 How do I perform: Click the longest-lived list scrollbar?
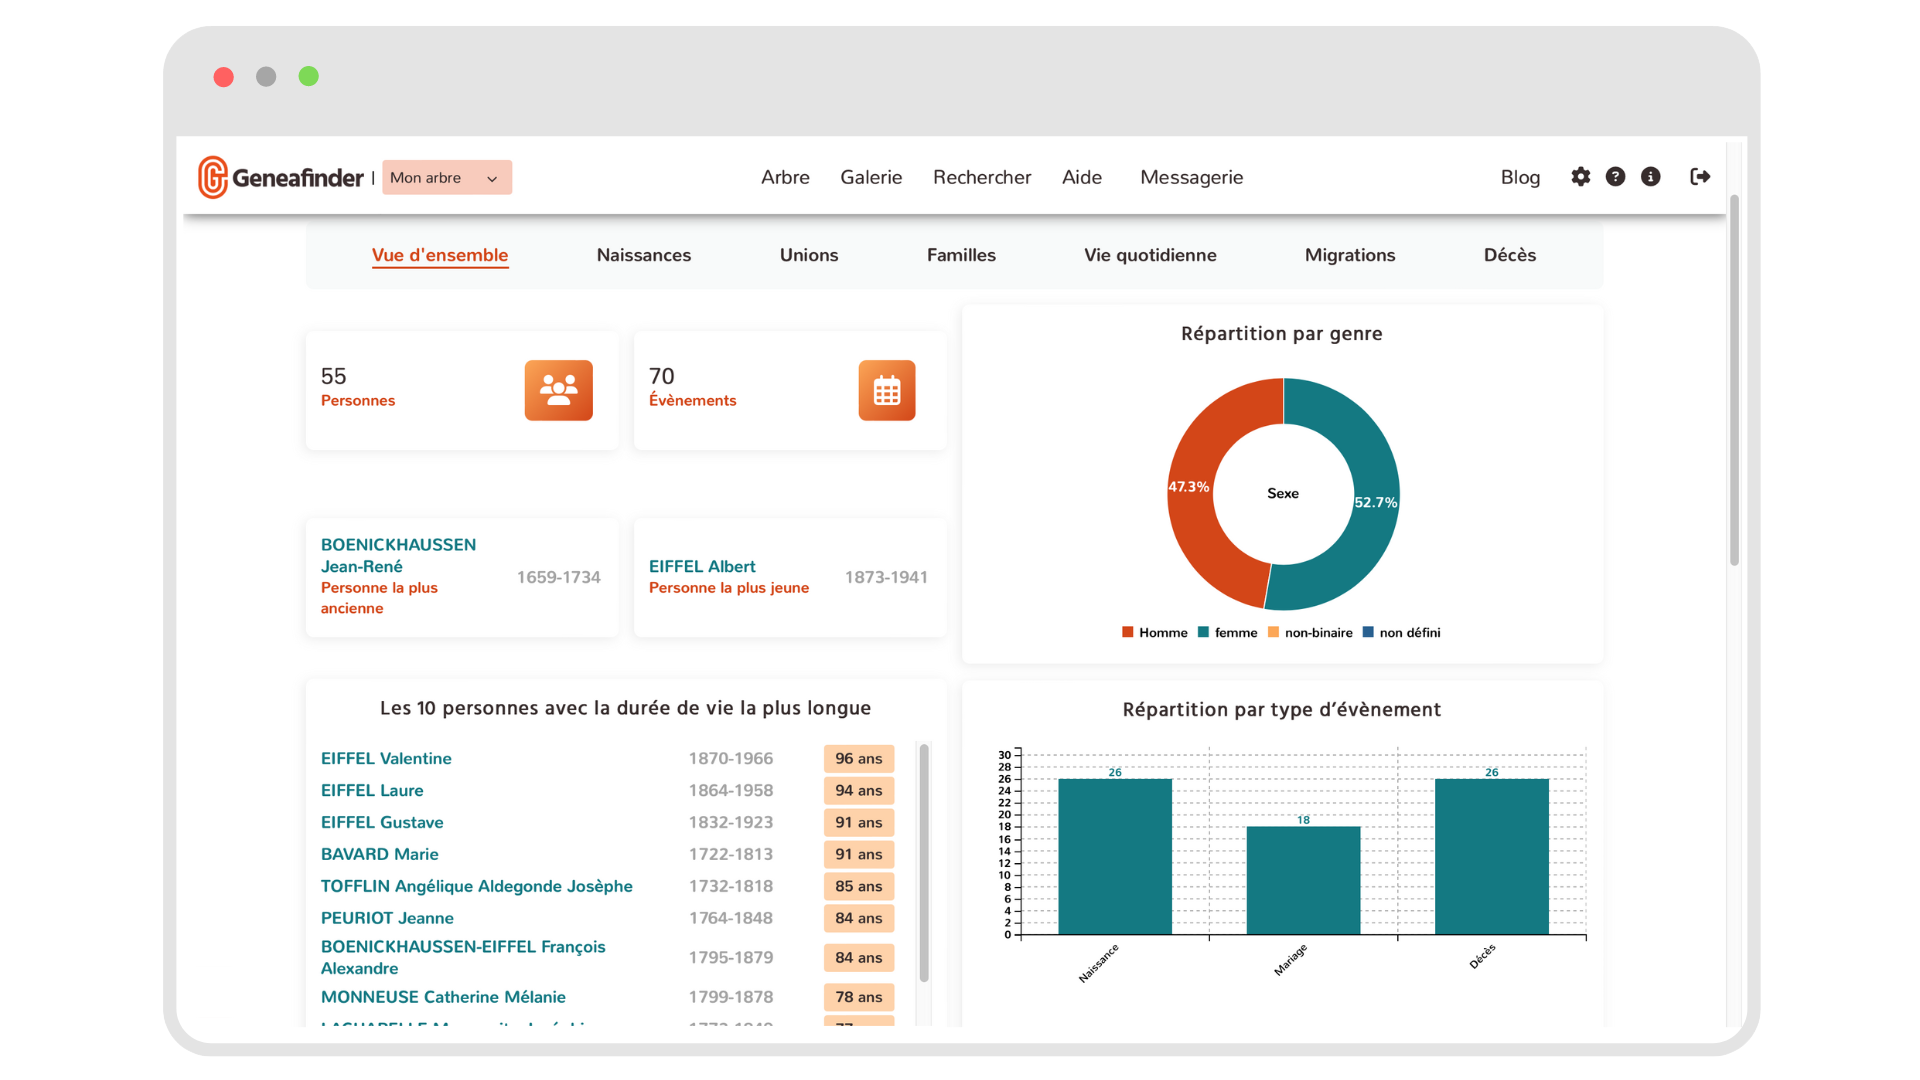(x=924, y=862)
